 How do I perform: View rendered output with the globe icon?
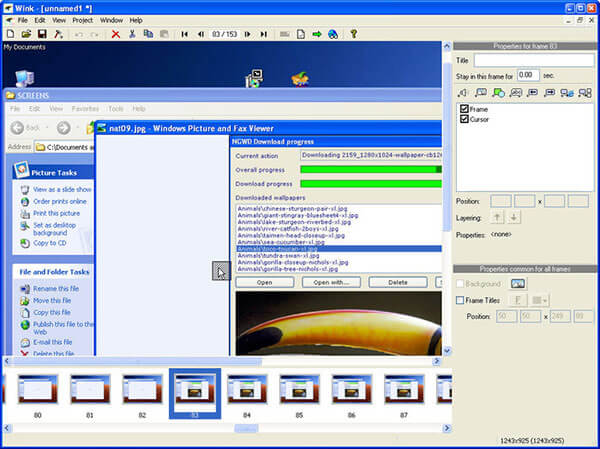point(333,34)
